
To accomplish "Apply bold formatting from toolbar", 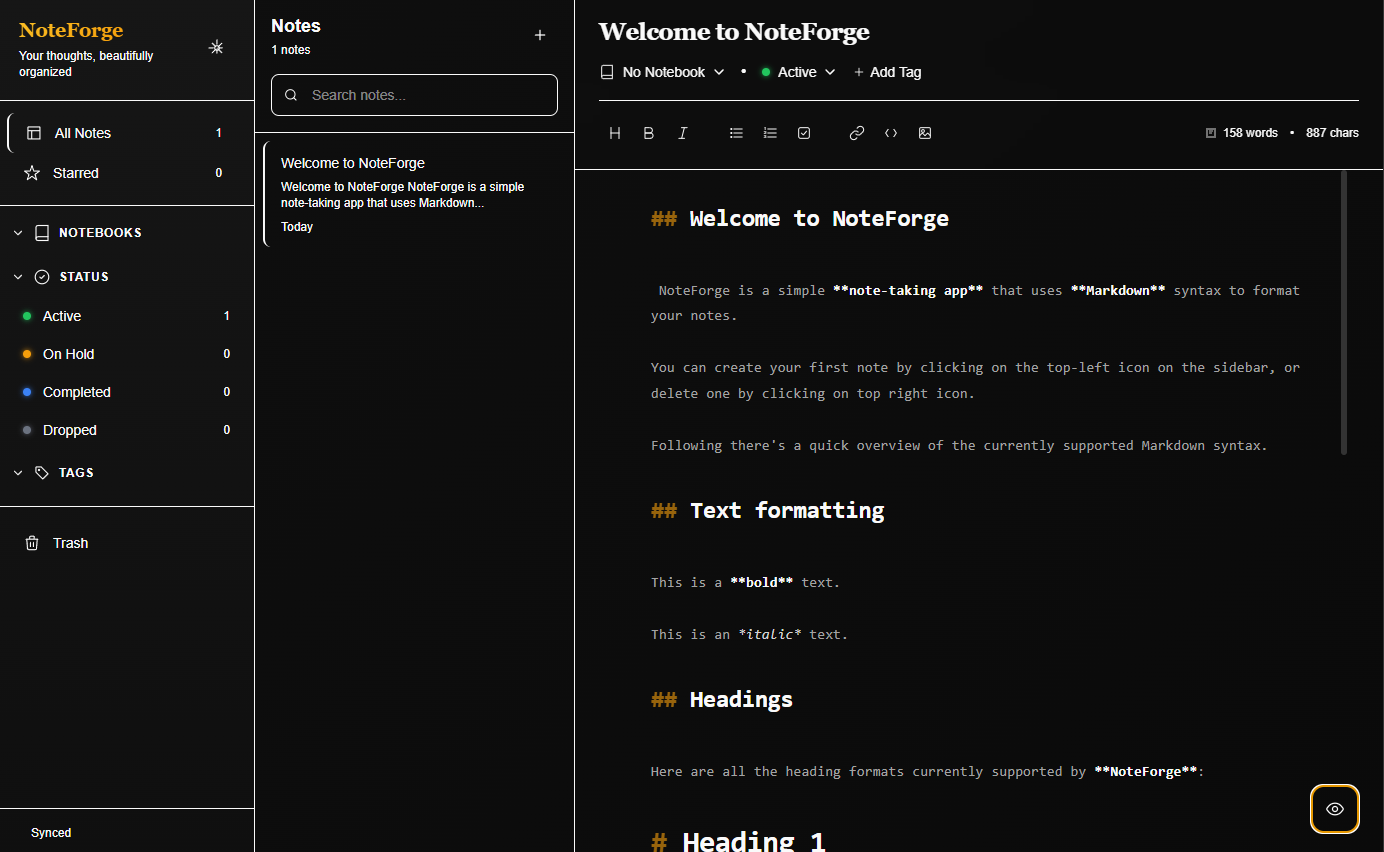I will pos(649,133).
